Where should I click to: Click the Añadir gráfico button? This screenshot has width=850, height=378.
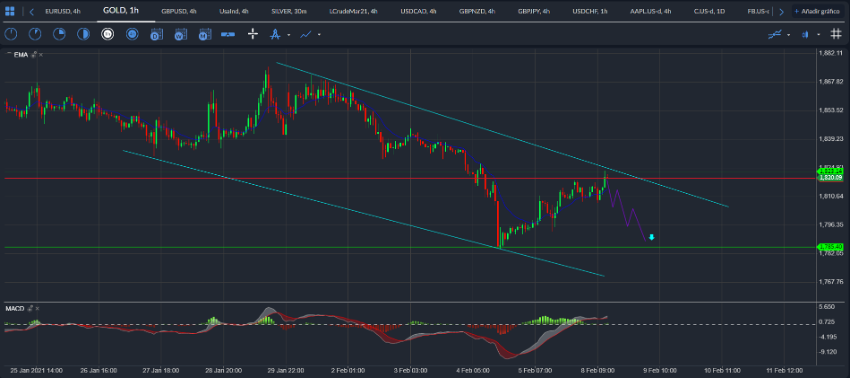817,11
